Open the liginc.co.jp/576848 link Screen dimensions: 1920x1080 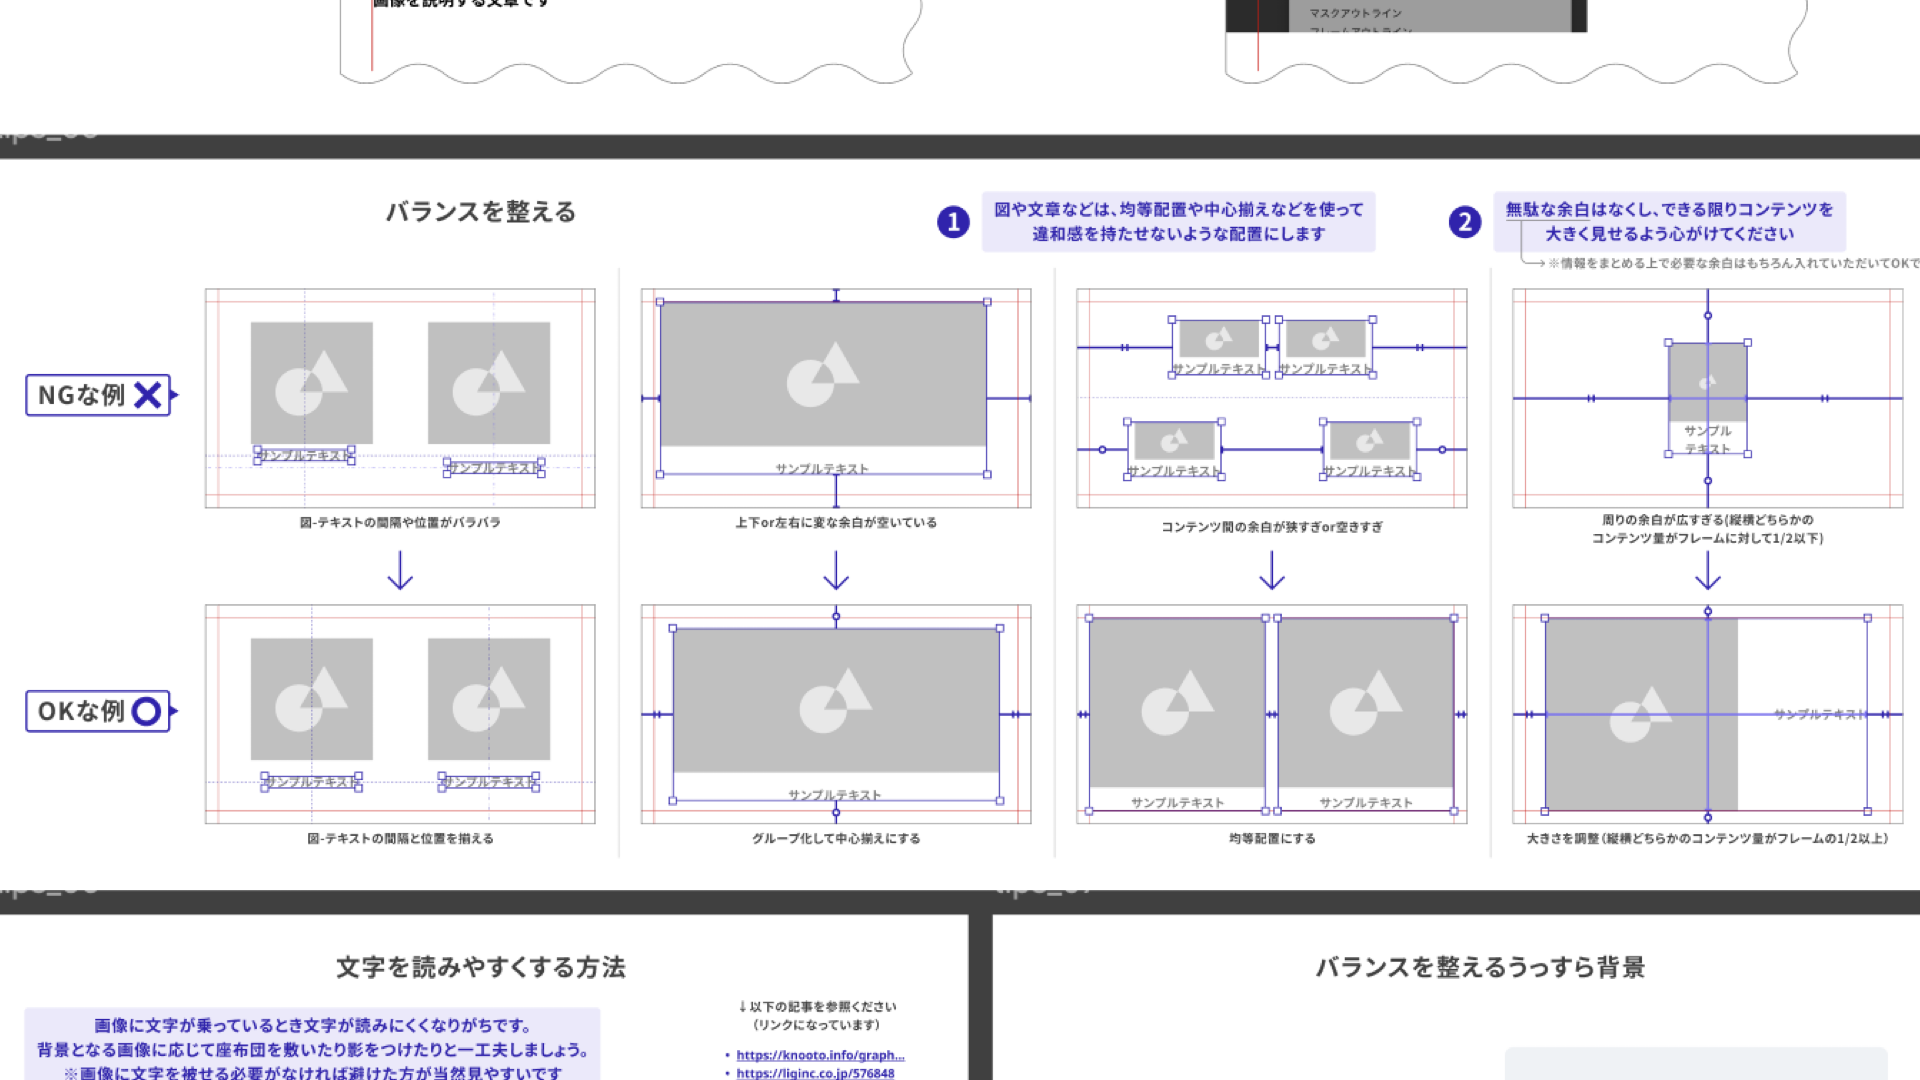(815, 1073)
